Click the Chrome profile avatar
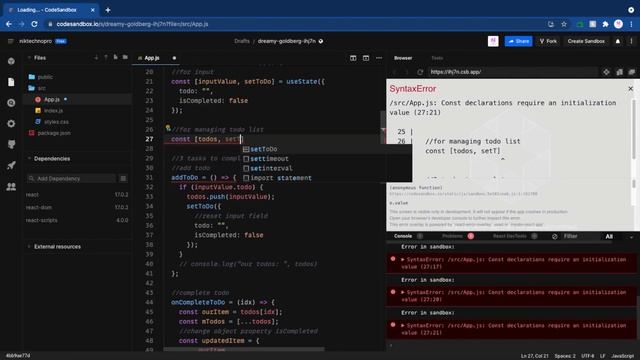This screenshot has height=360, width=640. tap(618, 24)
